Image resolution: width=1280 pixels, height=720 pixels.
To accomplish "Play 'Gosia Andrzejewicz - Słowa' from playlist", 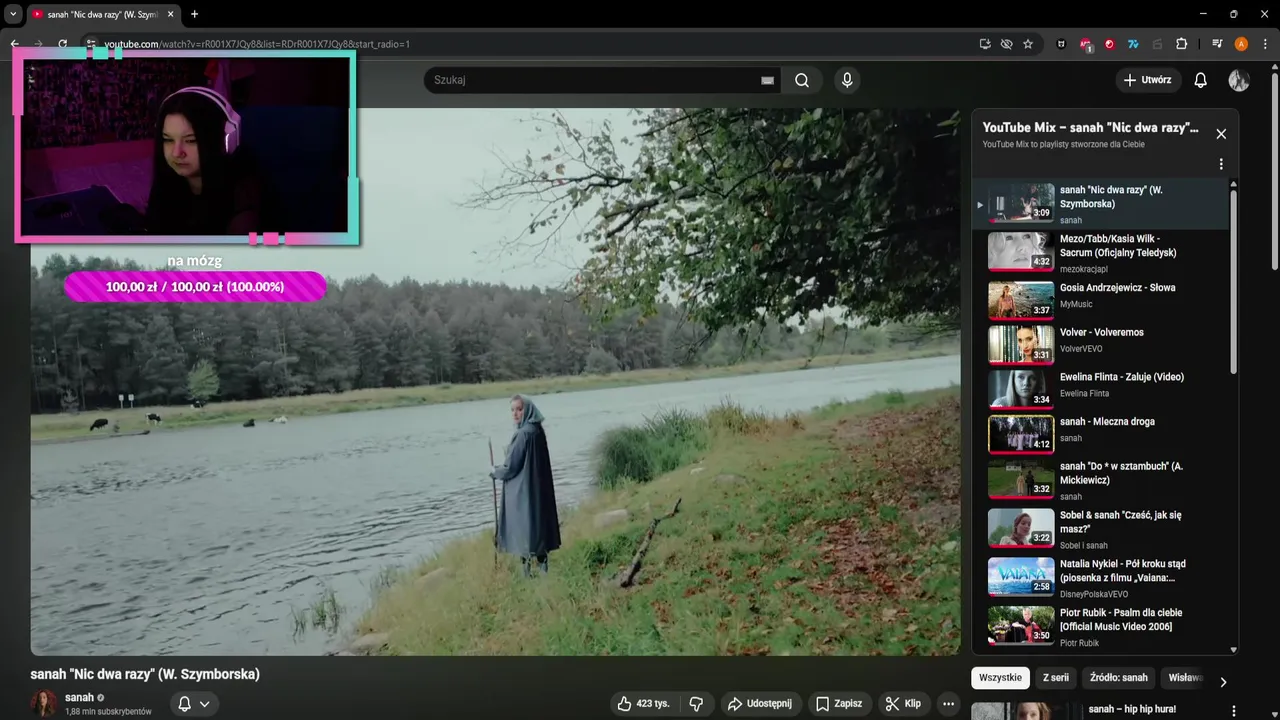I will pyautogui.click(x=1100, y=298).
